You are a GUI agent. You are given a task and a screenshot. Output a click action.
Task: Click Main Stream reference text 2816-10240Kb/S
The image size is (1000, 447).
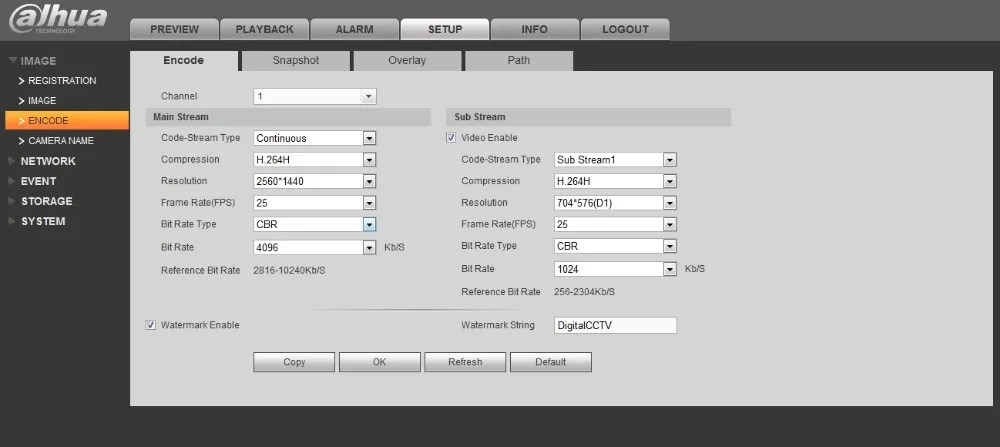[x=290, y=270]
